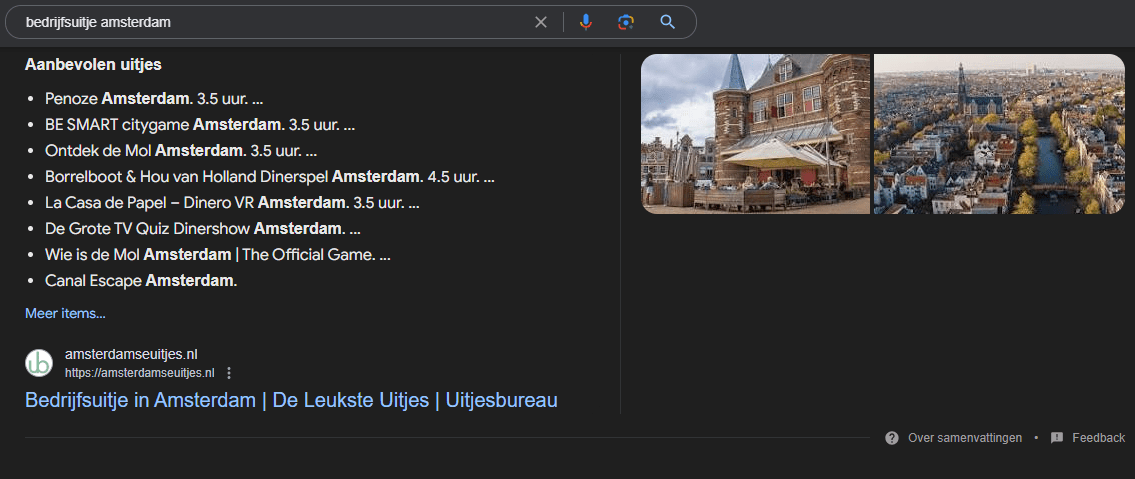Viewport: 1135px width, 479px height.
Task: Expand list with Meer items link
Action: (x=65, y=313)
